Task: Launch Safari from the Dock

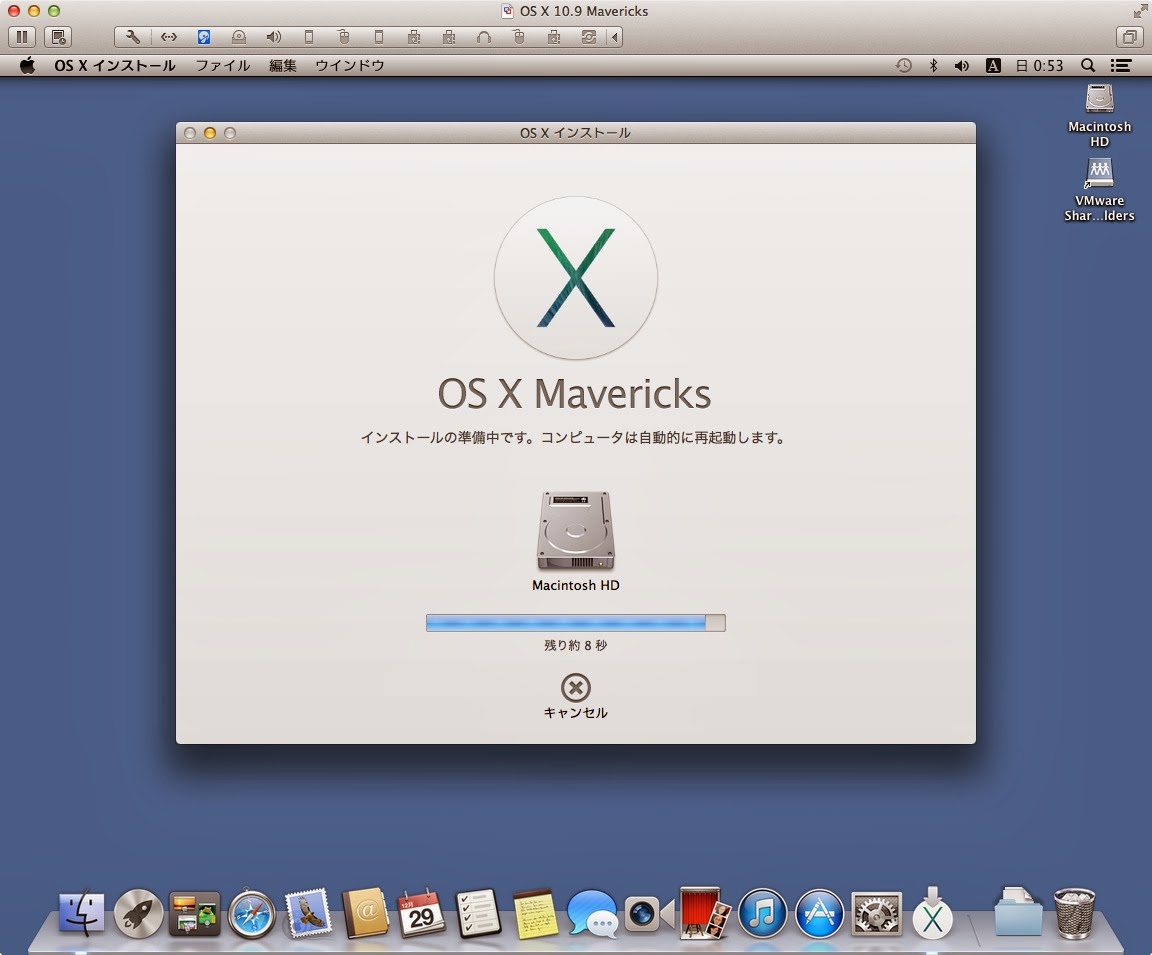Action: point(251,914)
